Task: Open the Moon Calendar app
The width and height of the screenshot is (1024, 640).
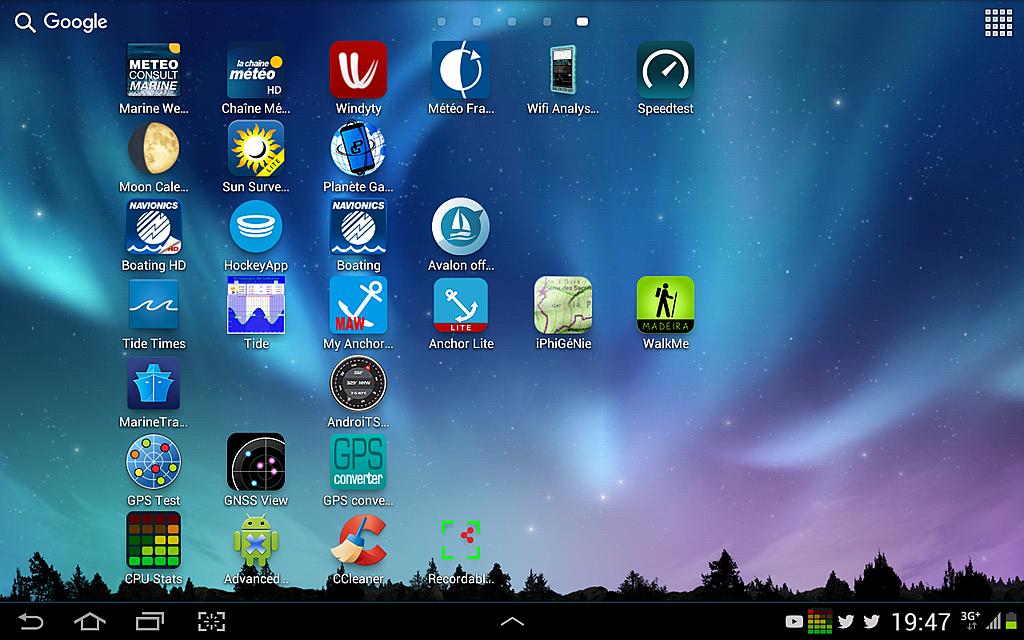Action: [153, 149]
